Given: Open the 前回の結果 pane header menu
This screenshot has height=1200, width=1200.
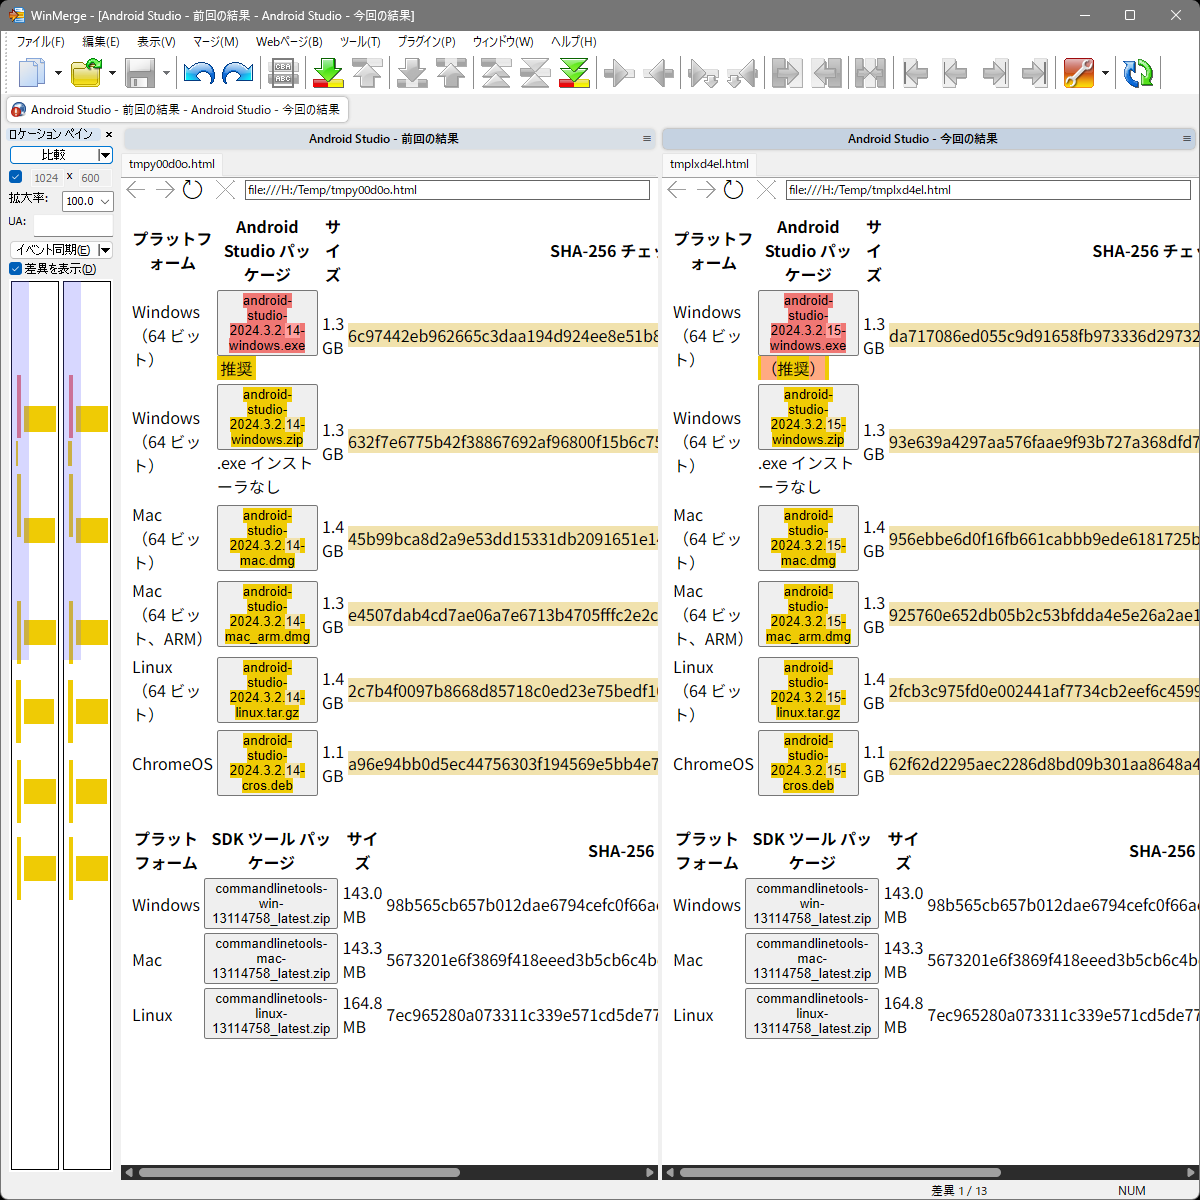Looking at the screenshot, I should pyautogui.click(x=647, y=139).
